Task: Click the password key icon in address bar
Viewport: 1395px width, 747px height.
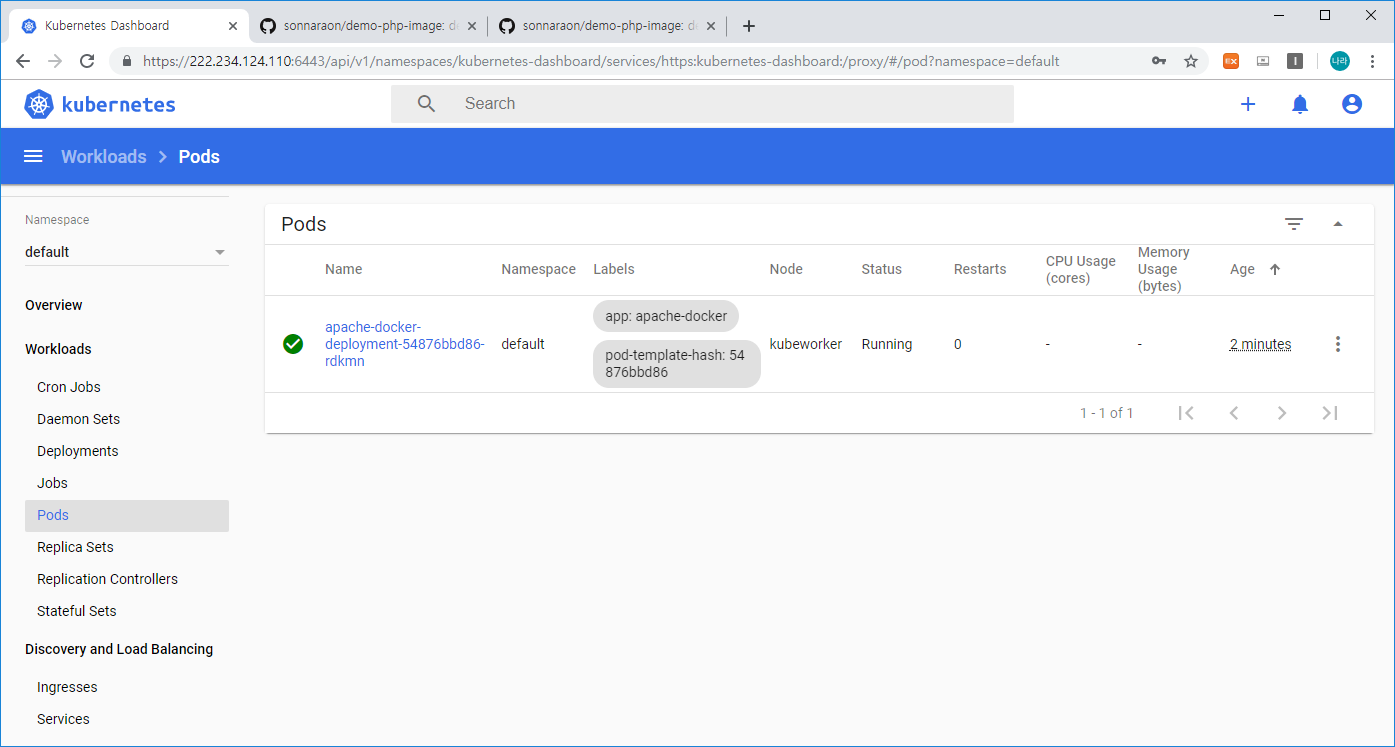Action: [1159, 61]
